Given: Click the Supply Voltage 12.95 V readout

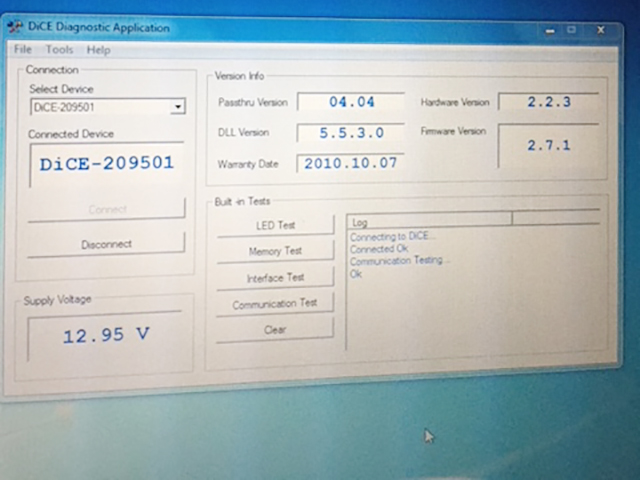Looking at the screenshot, I should tap(106, 336).
